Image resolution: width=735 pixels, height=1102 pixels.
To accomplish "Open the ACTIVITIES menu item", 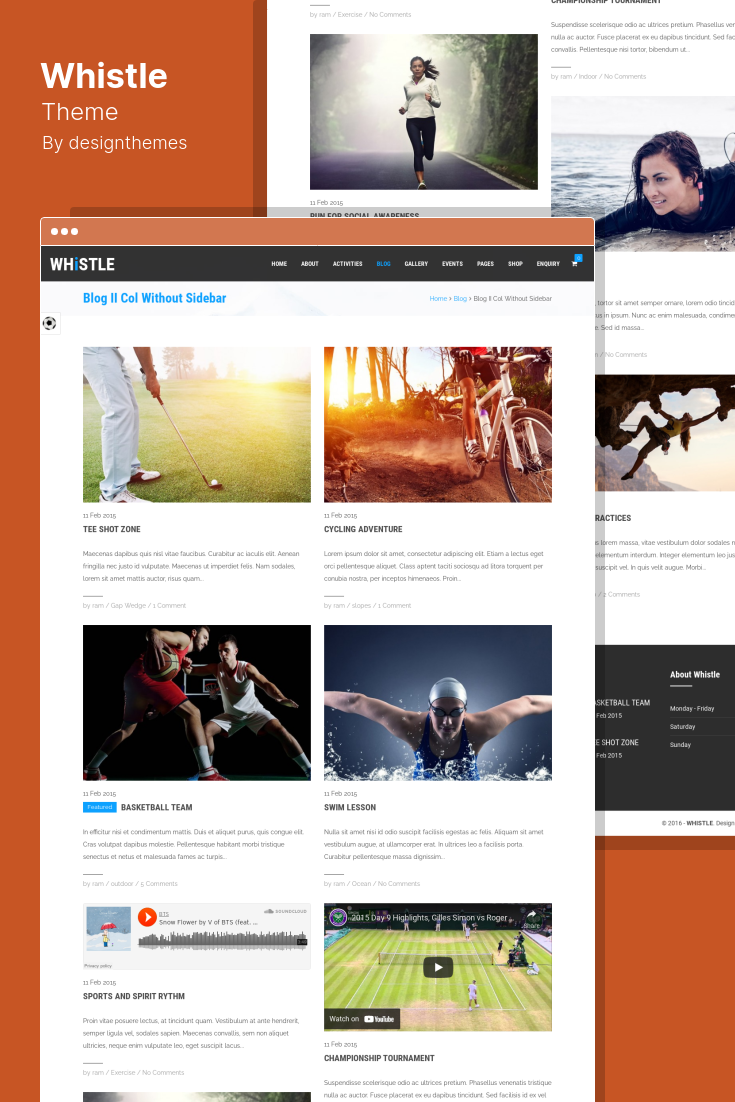I will point(348,264).
